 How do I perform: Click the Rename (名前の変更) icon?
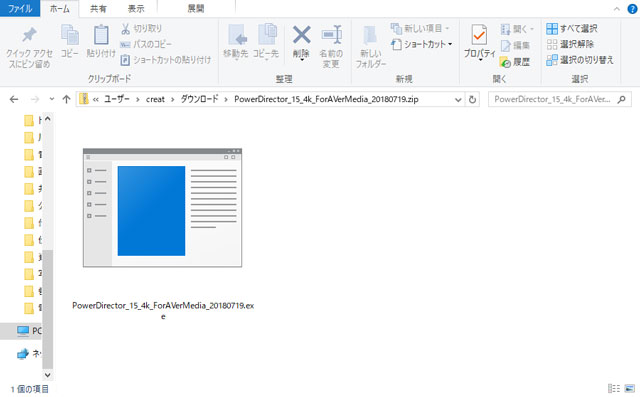point(331,35)
